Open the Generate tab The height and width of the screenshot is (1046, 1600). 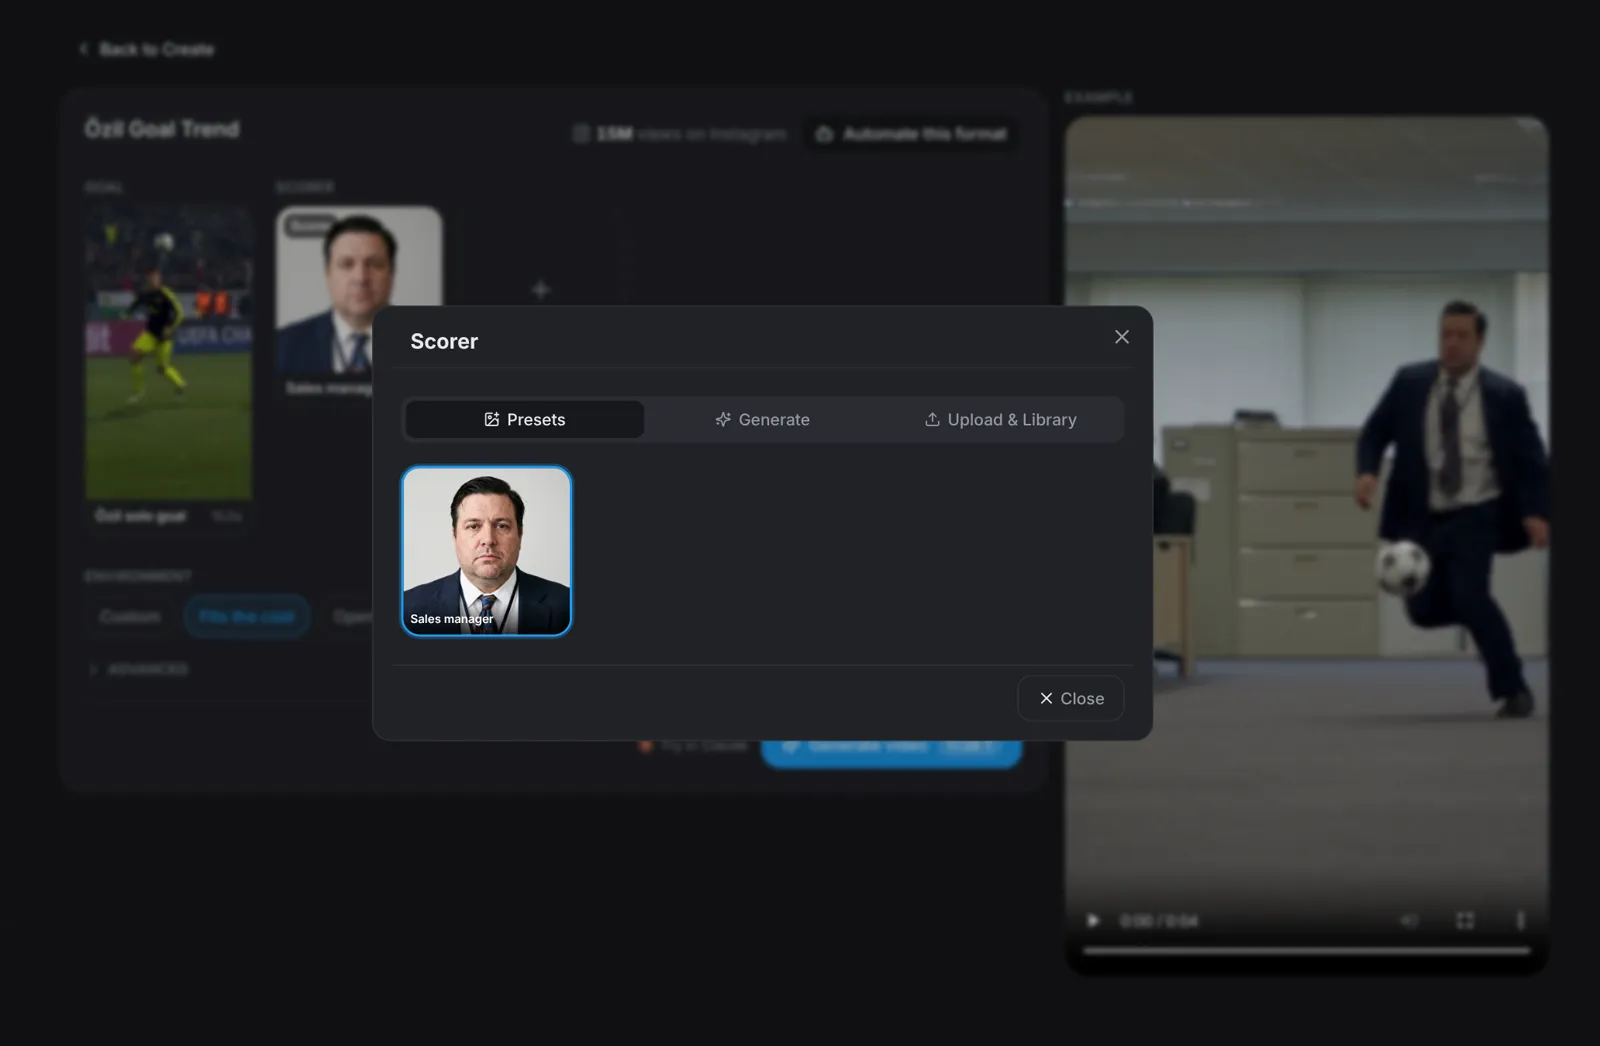[x=763, y=420]
